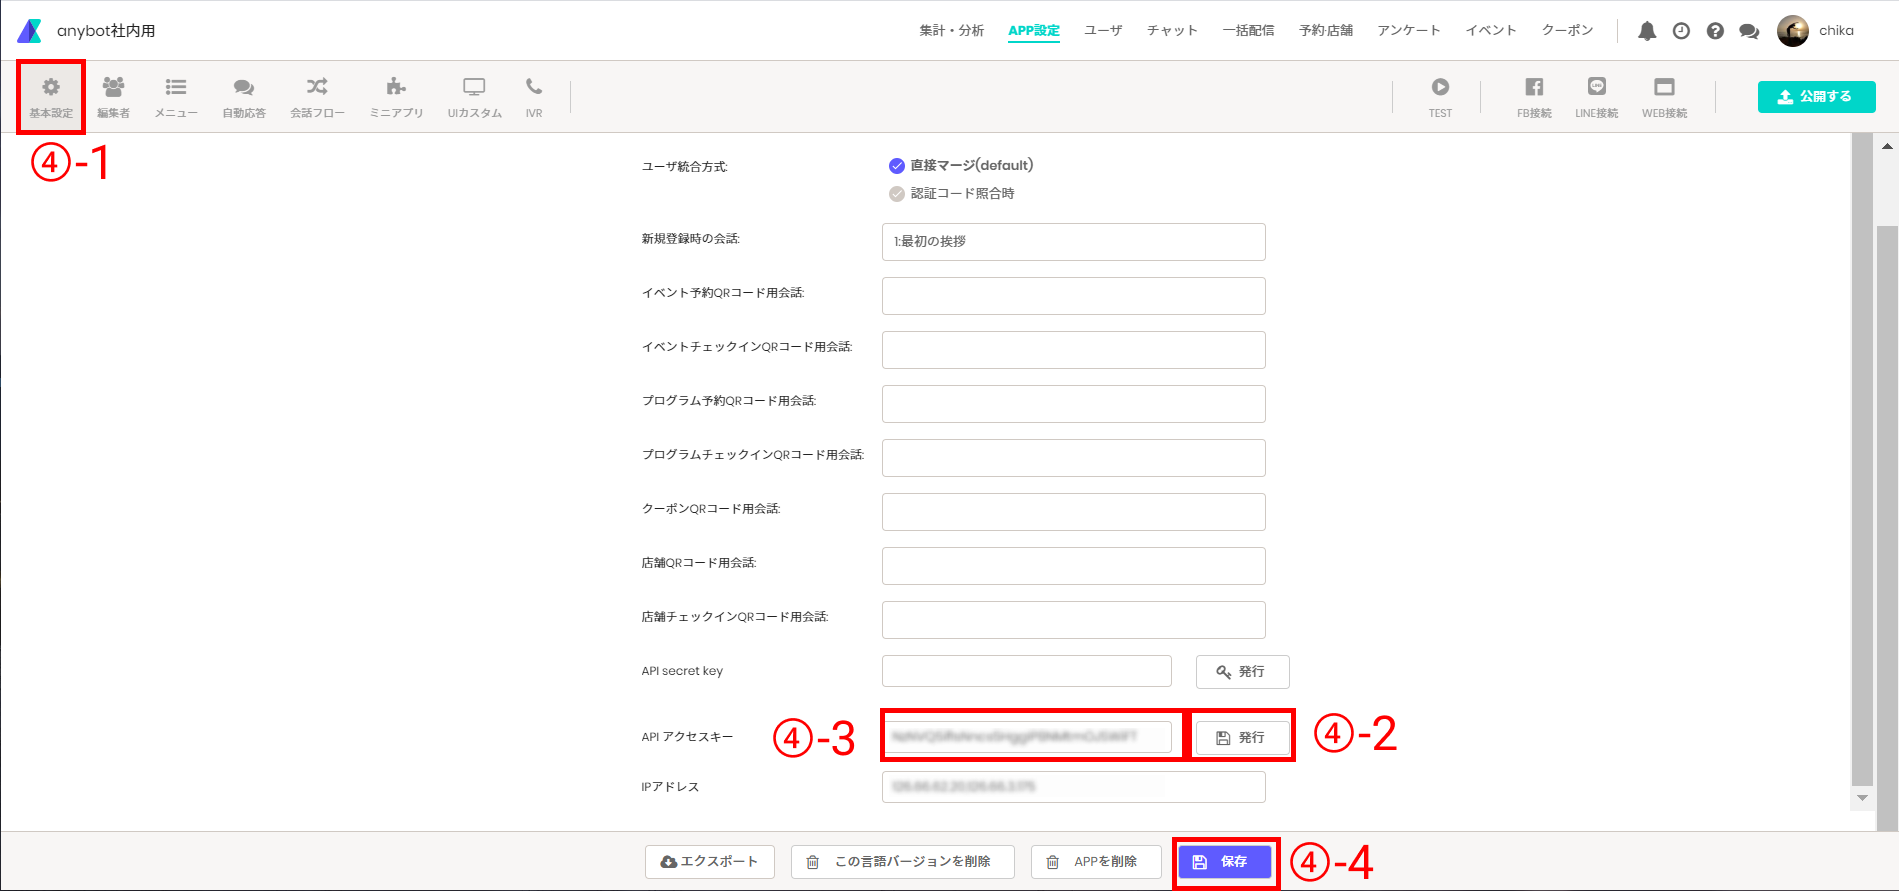The image size is (1899, 891).
Task: Click the chika username text
Action: tap(1836, 31)
